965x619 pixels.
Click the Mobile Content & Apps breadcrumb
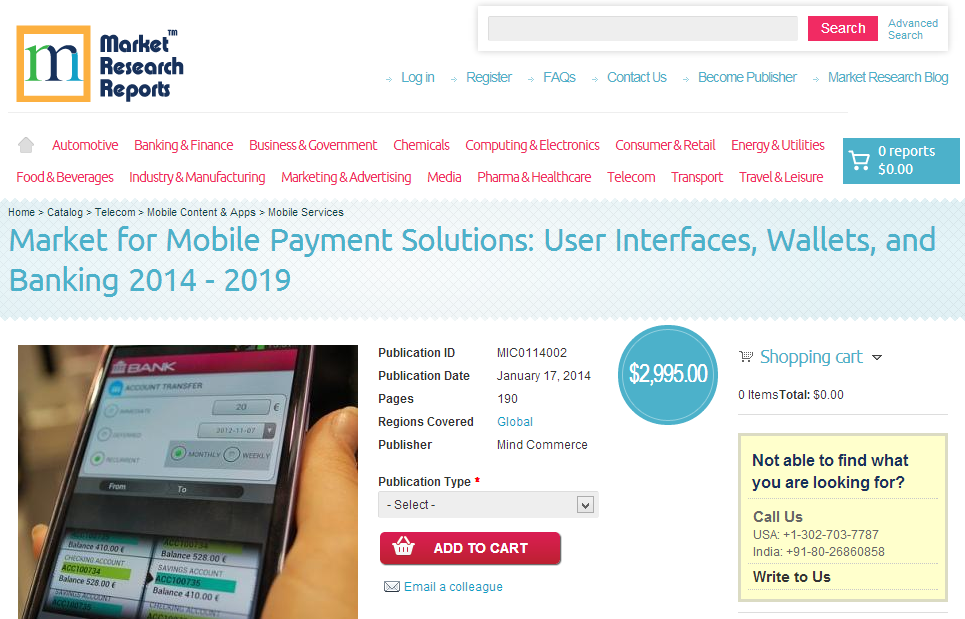point(201,212)
